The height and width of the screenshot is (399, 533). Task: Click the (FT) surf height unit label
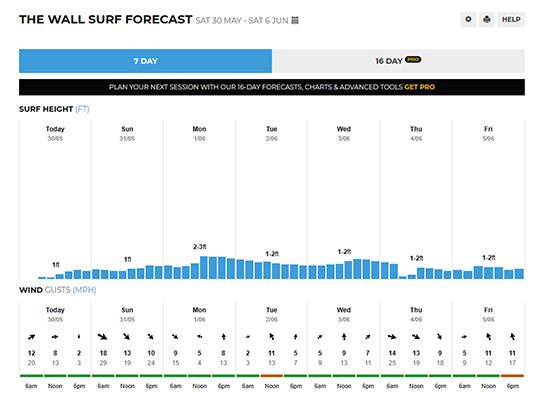pyautogui.click(x=82, y=109)
